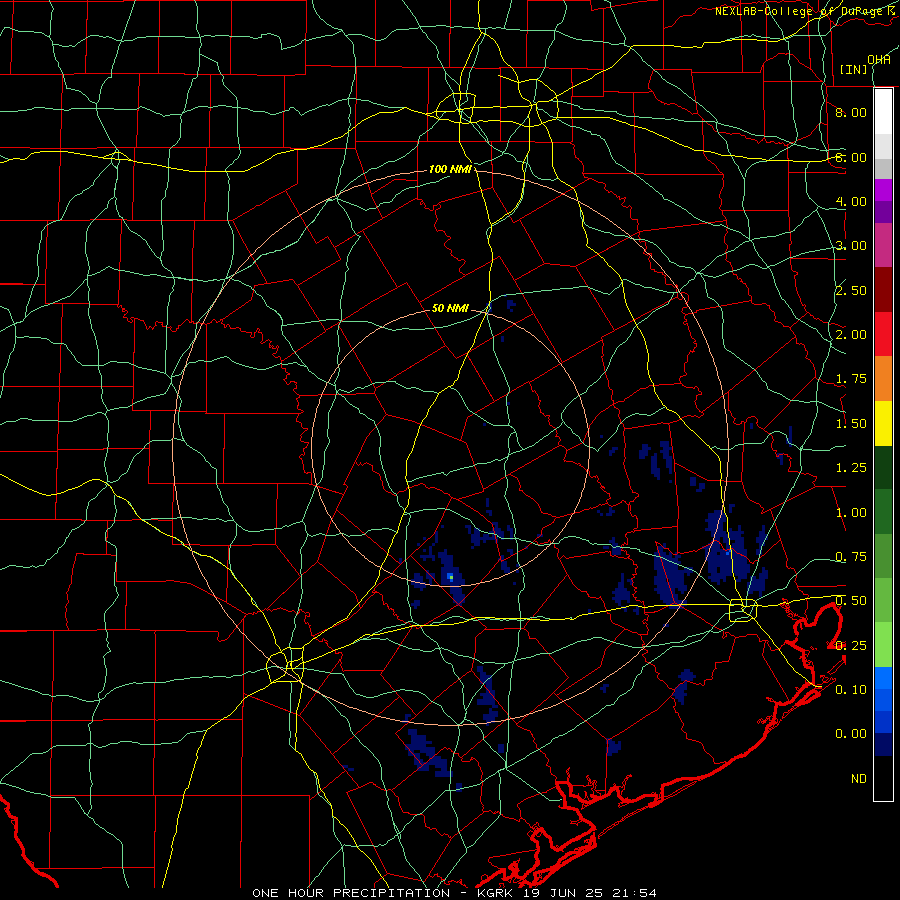Click the yellow legend color block
Screen dimensions: 900x900
pos(883,423)
